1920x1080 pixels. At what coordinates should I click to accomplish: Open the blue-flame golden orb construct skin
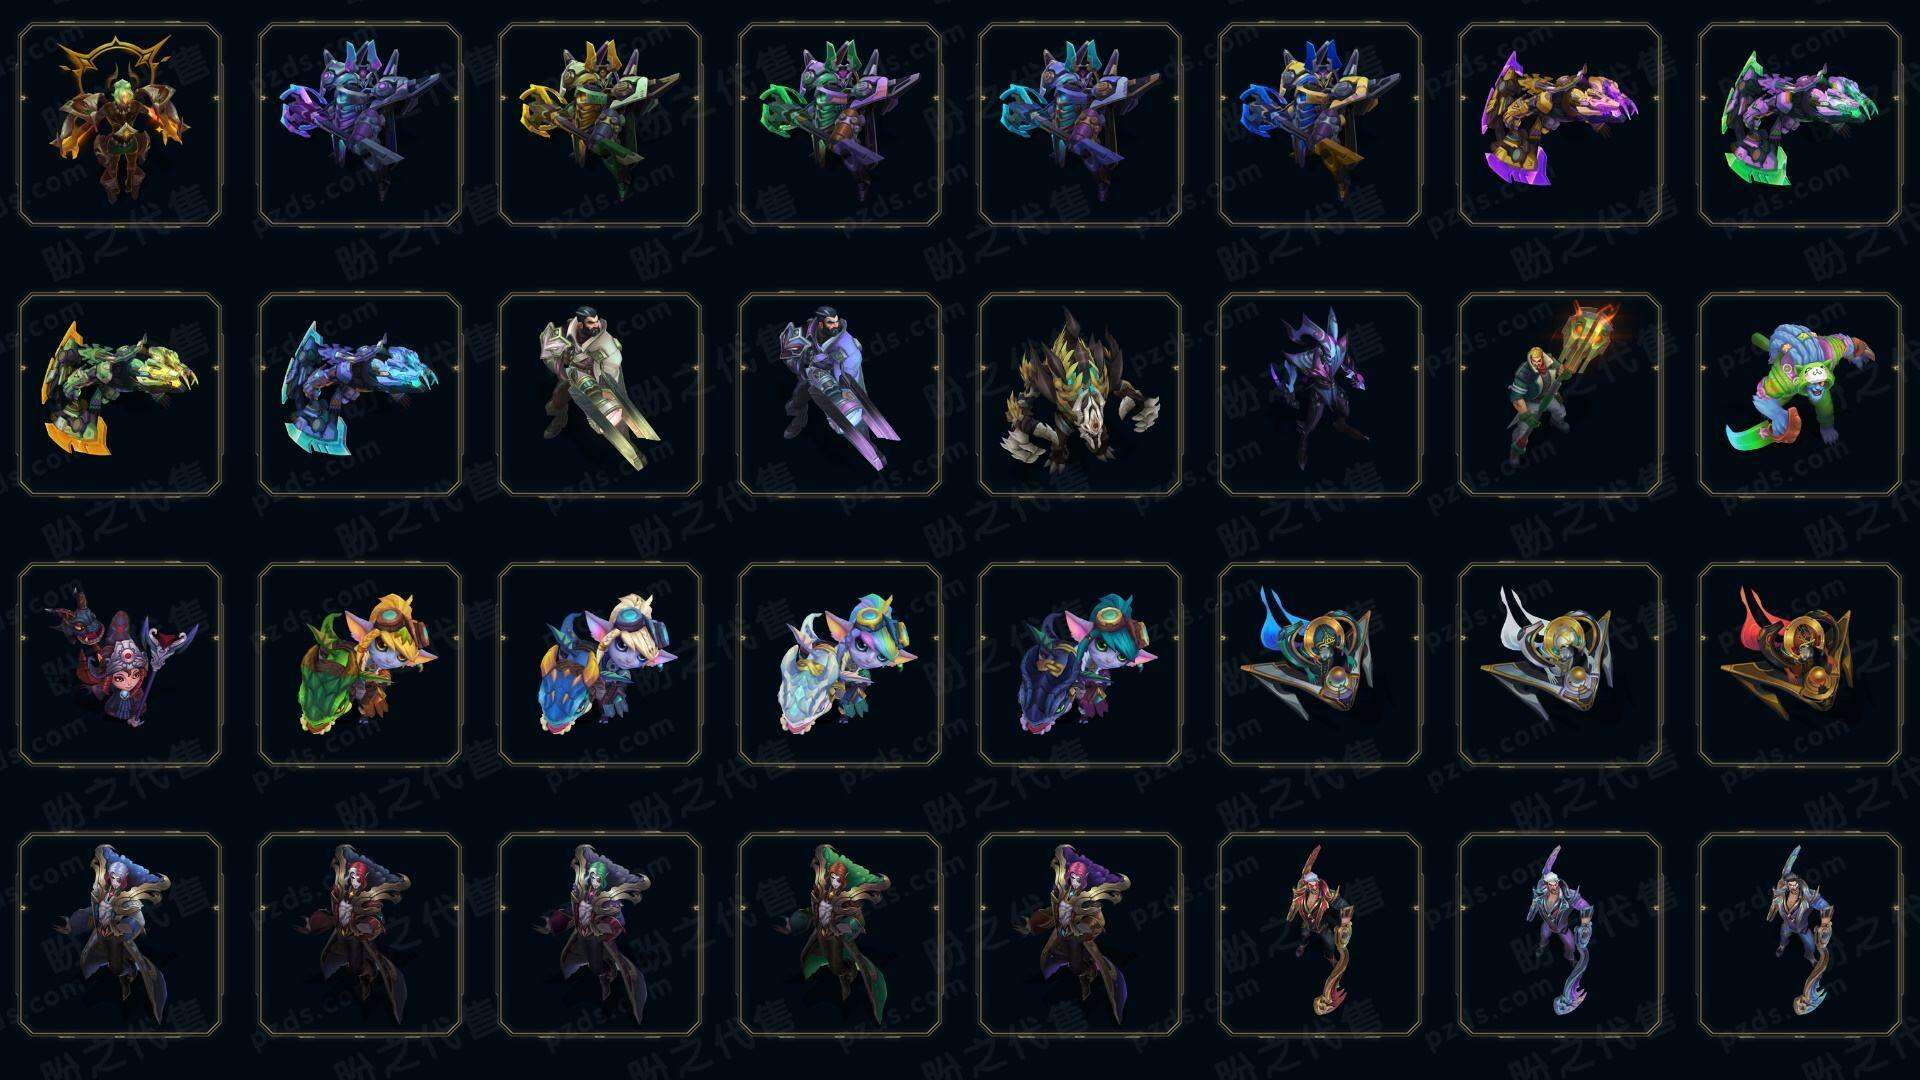coord(1320,664)
